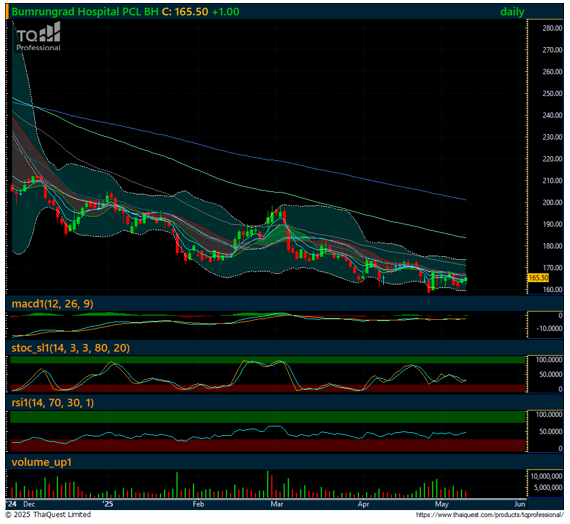570x524 pixels.
Task: Click the 230.00 price axis label
Action: [x=552, y=137]
